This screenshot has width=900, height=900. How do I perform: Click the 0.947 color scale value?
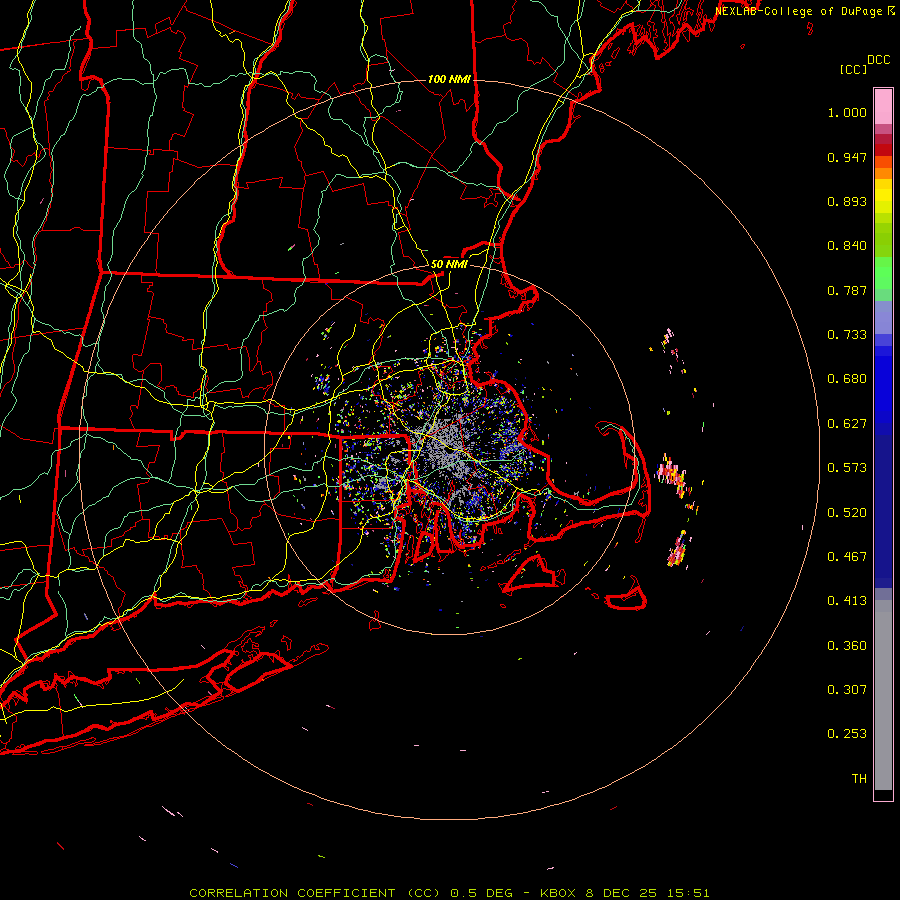(847, 157)
